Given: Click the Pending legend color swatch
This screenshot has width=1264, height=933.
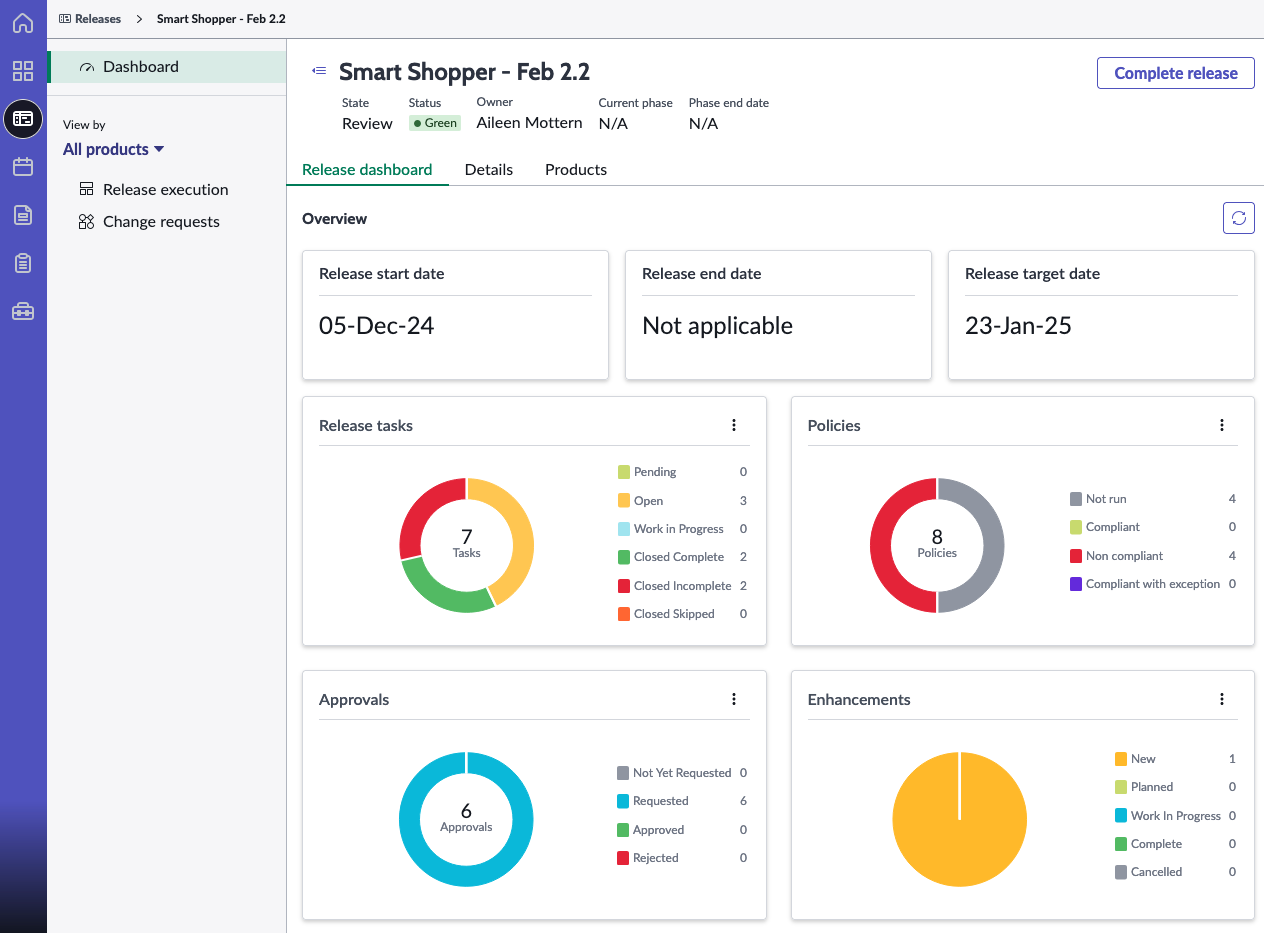Looking at the screenshot, I should tap(624, 472).
